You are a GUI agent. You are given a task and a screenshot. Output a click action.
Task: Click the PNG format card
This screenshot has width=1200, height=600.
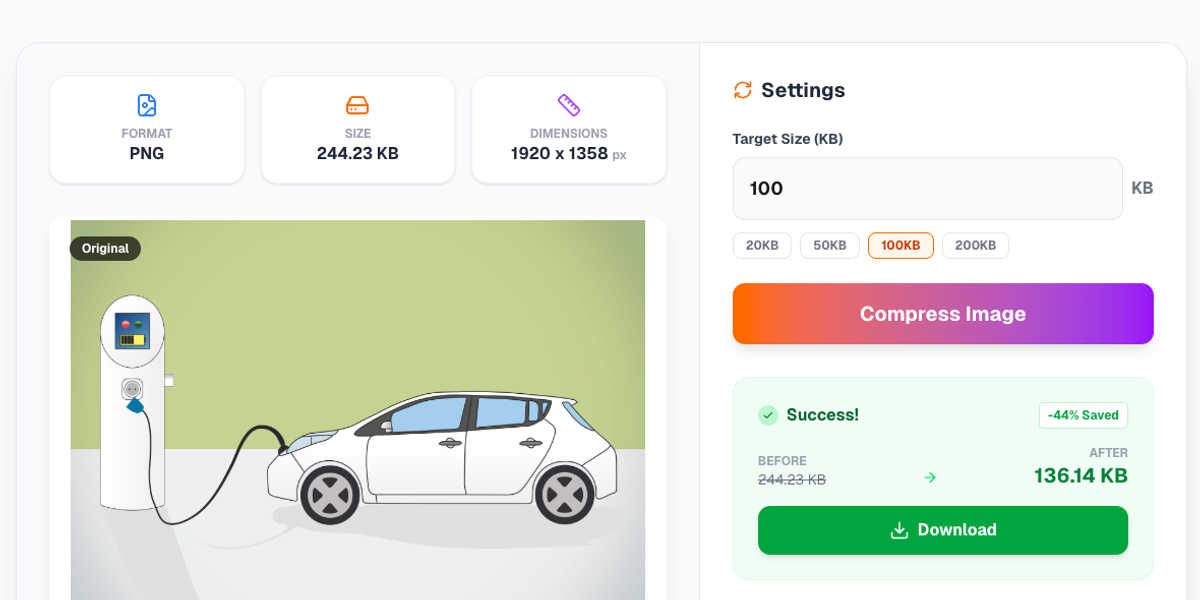click(147, 130)
